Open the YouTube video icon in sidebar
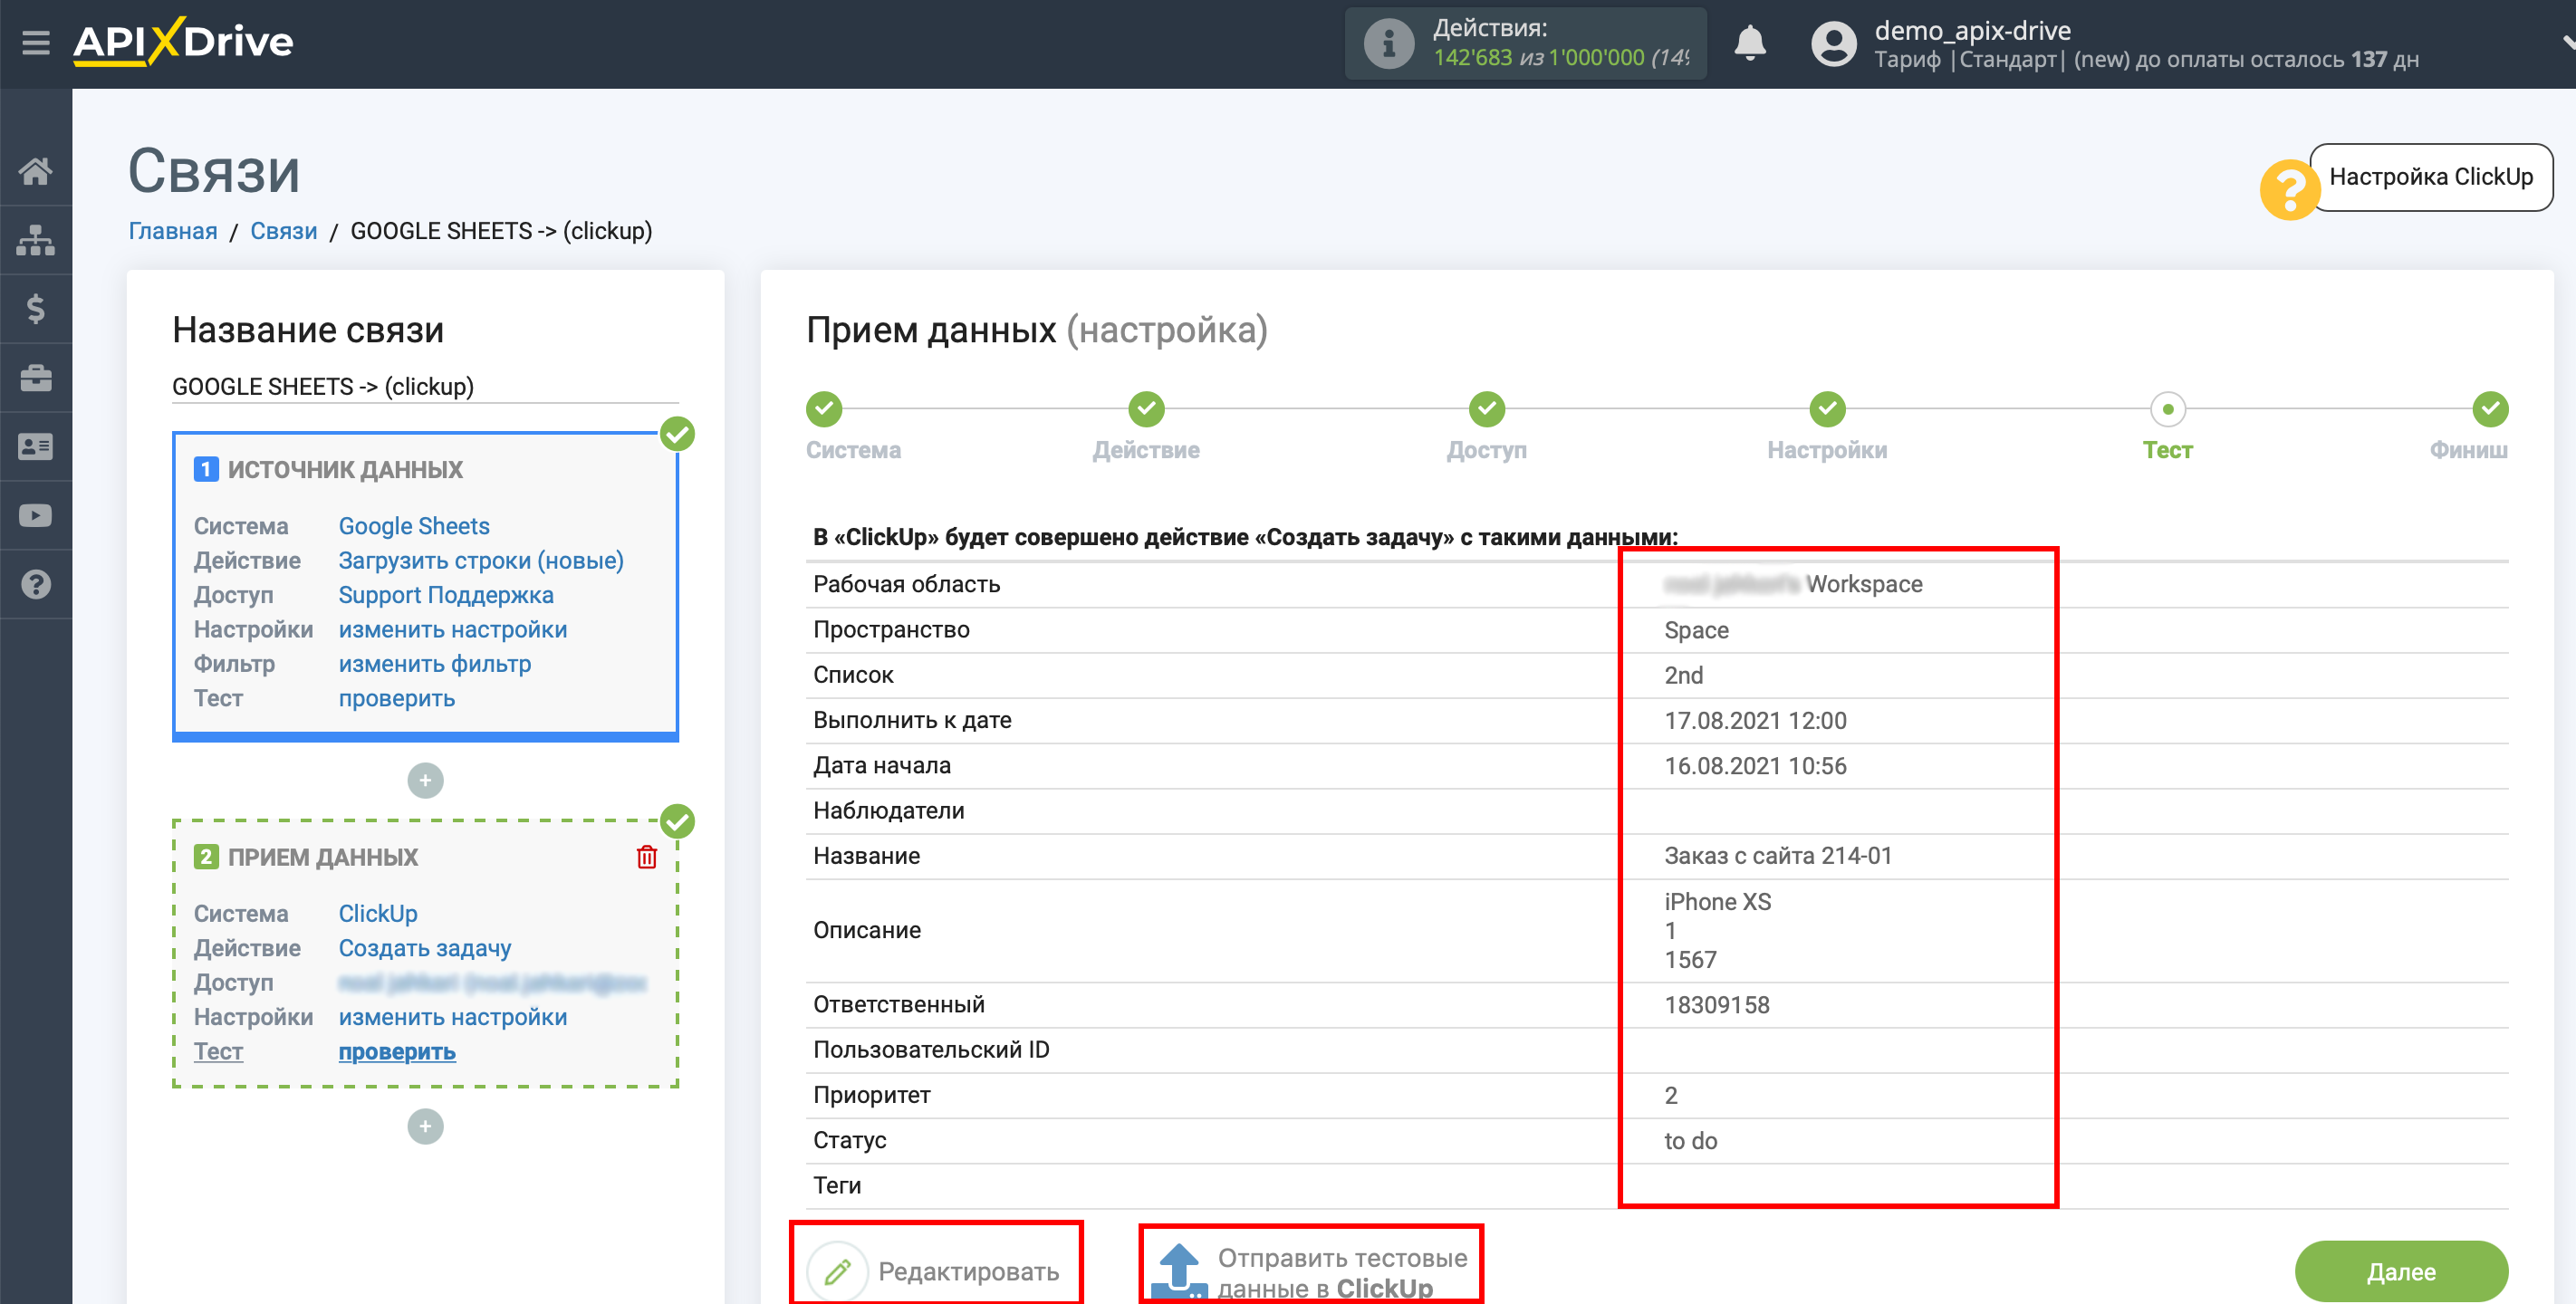The image size is (2576, 1304). point(36,516)
